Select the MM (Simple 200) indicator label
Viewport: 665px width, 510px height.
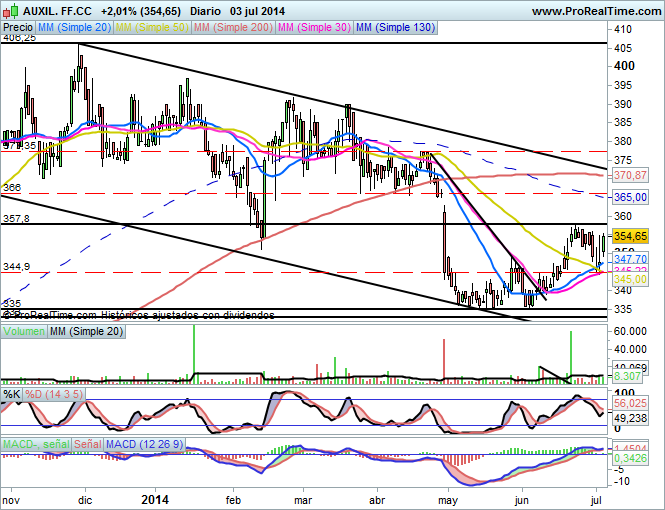point(234,28)
